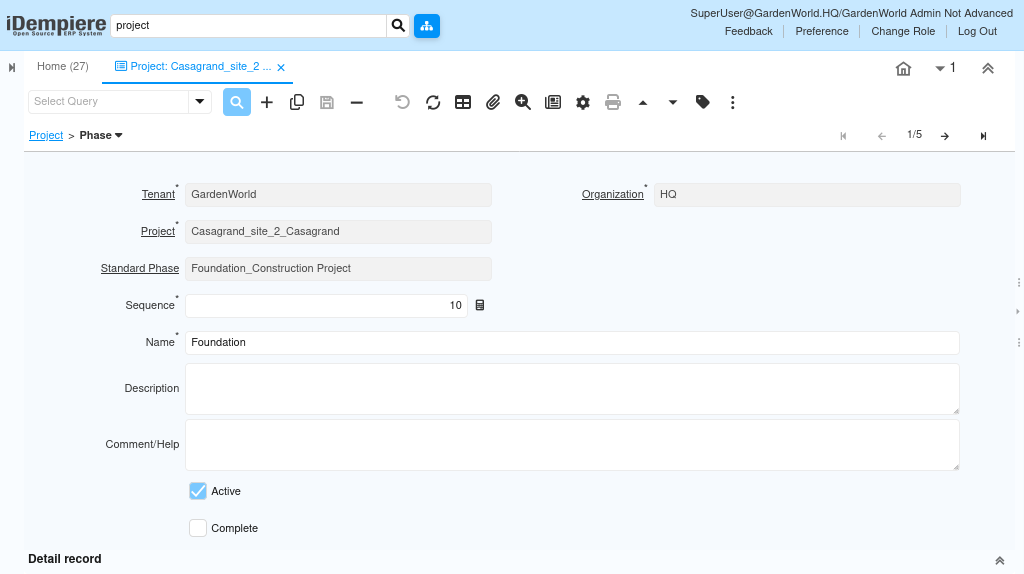Image resolution: width=1024 pixels, height=574 pixels.
Task: Click the Refresh icon in toolbar
Action: (433, 102)
